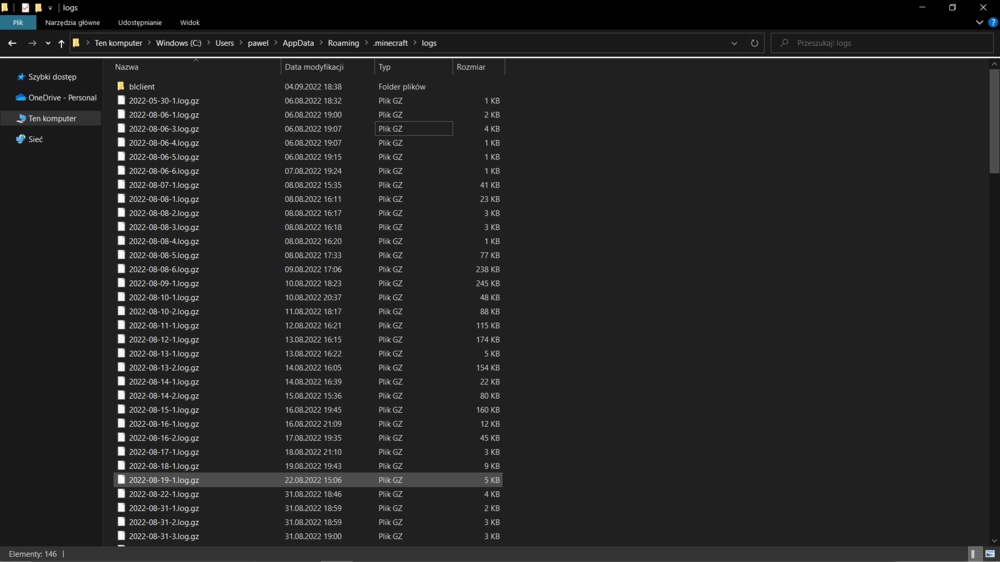Click the Ten komputer breadcrumb segment
This screenshot has width=1000, height=562.
(118, 43)
